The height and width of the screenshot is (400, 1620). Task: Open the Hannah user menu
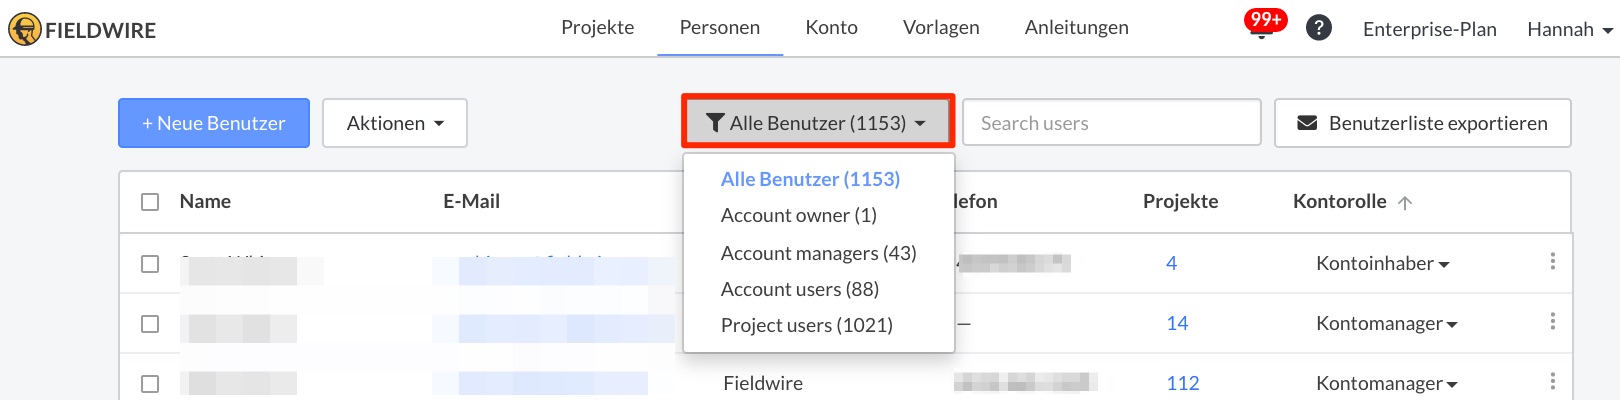coord(1570,29)
